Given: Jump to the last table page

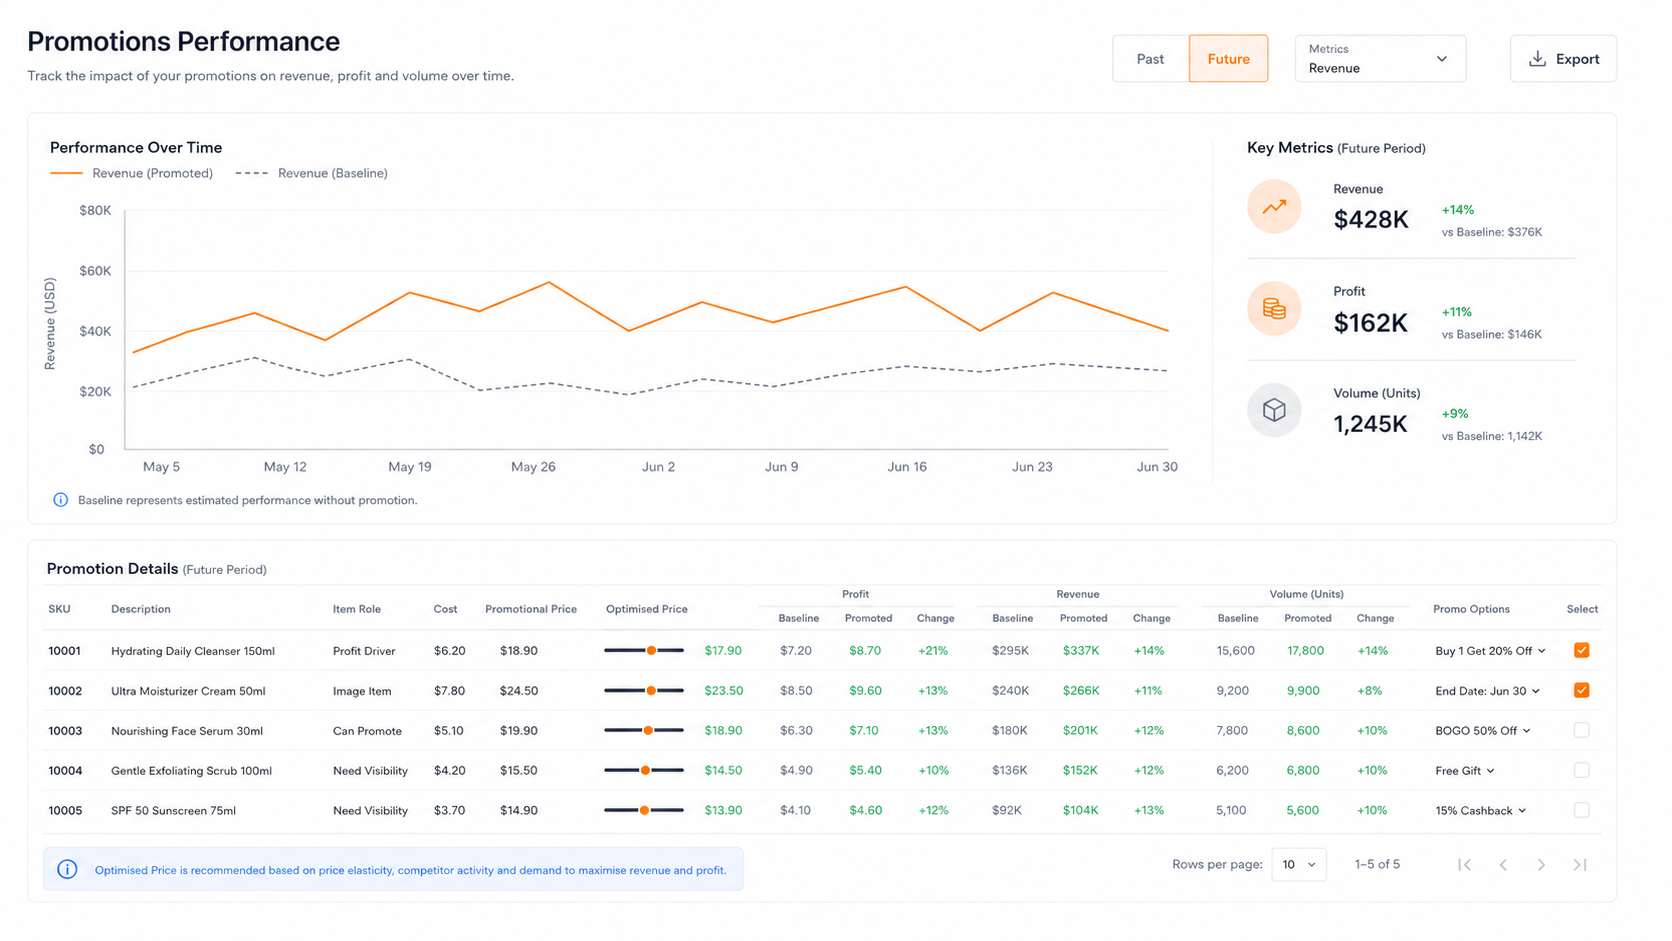Looking at the screenshot, I should click(x=1580, y=865).
